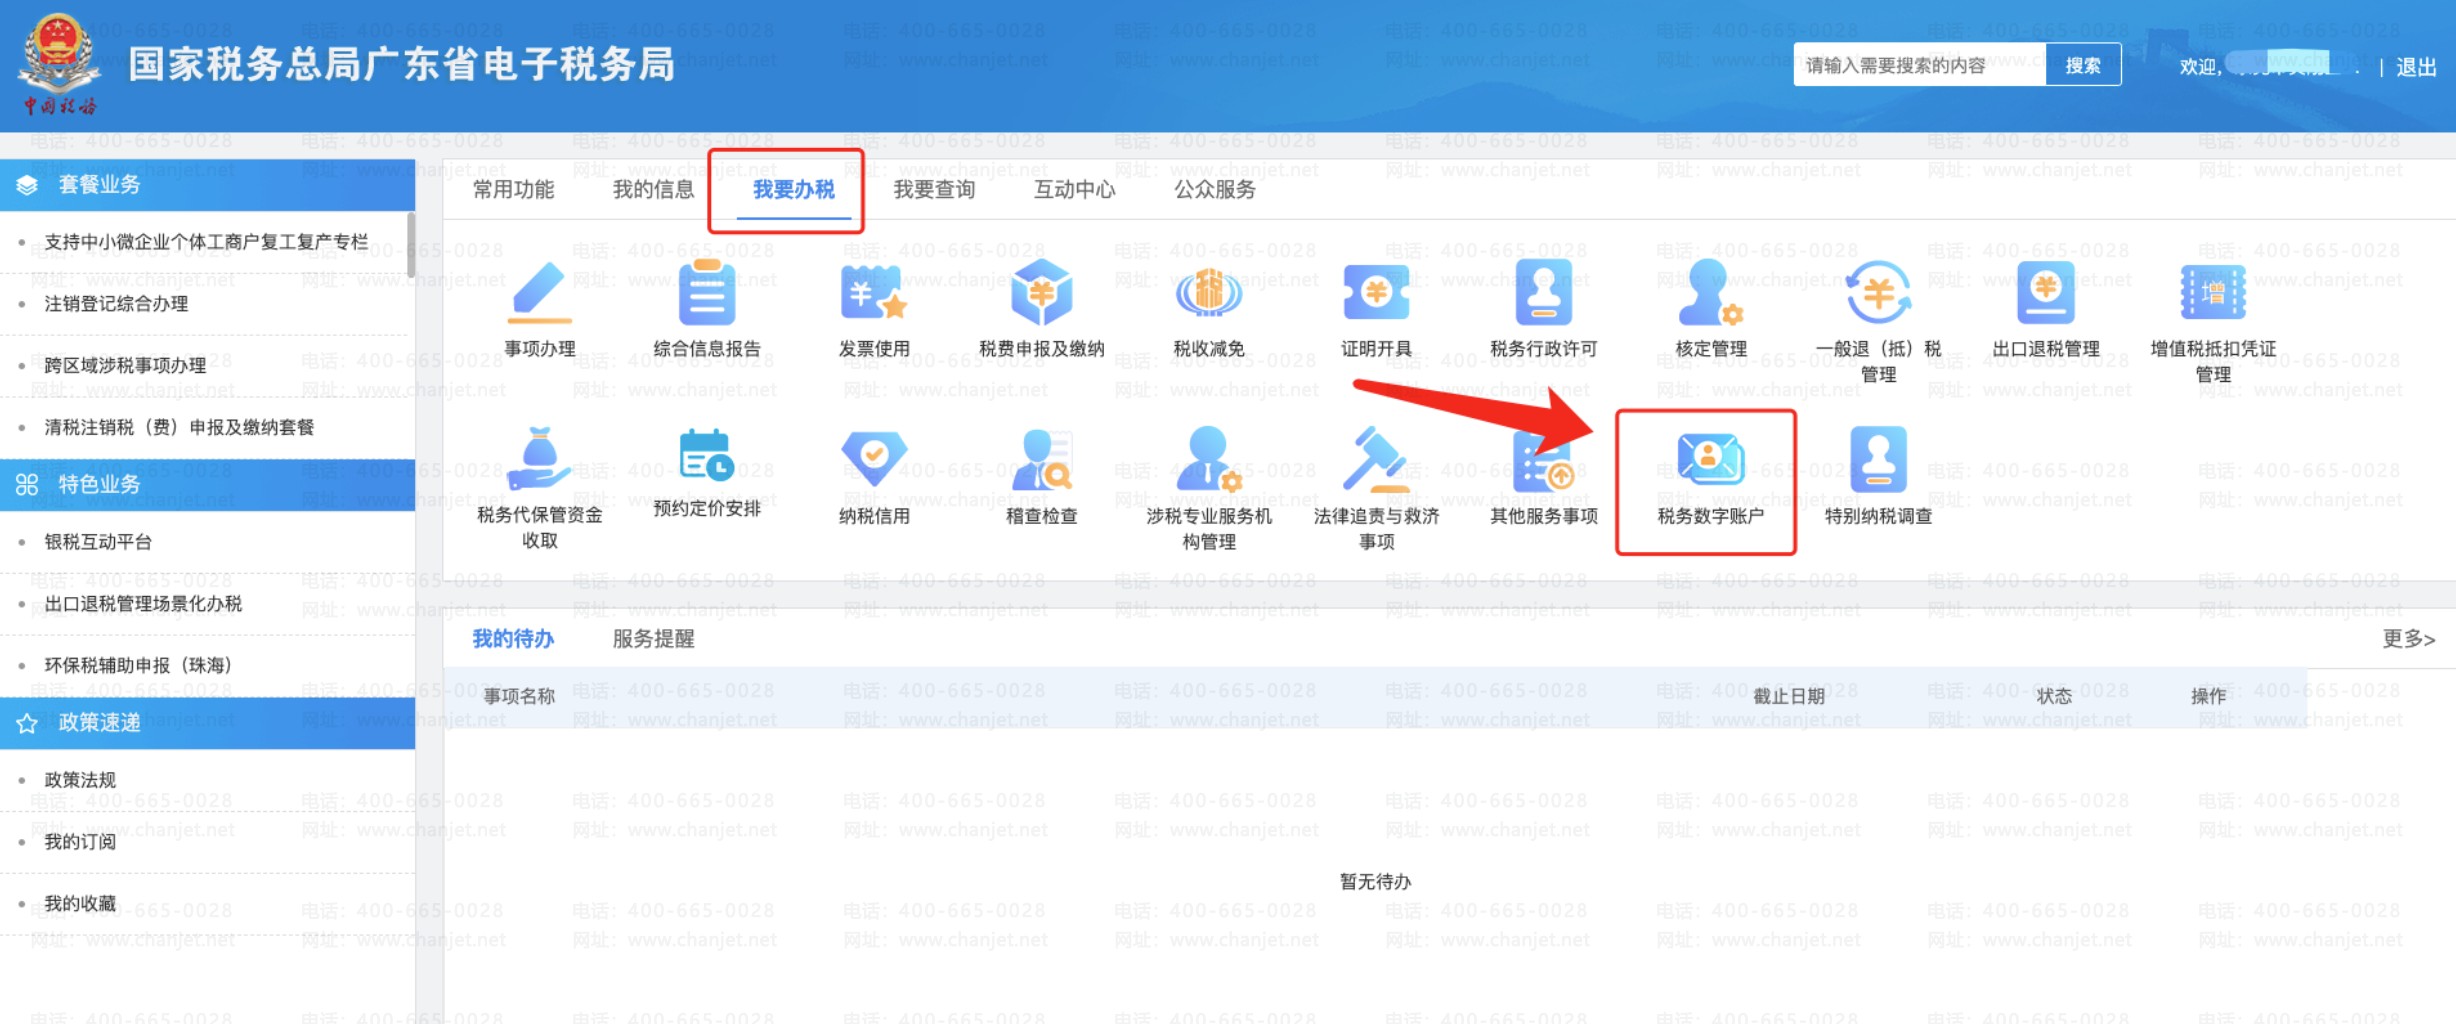This screenshot has width=2456, height=1024.
Task: Expand 更多> in the to-do panel
Action: coord(2408,638)
